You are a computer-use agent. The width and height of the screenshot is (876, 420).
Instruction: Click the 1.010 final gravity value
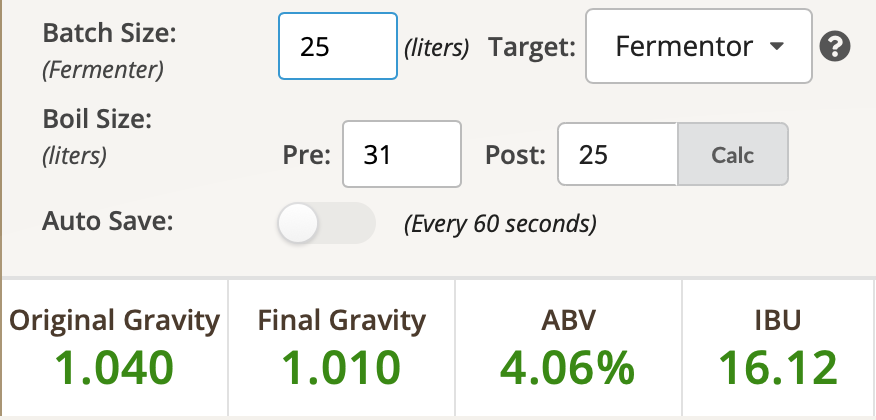click(x=341, y=368)
